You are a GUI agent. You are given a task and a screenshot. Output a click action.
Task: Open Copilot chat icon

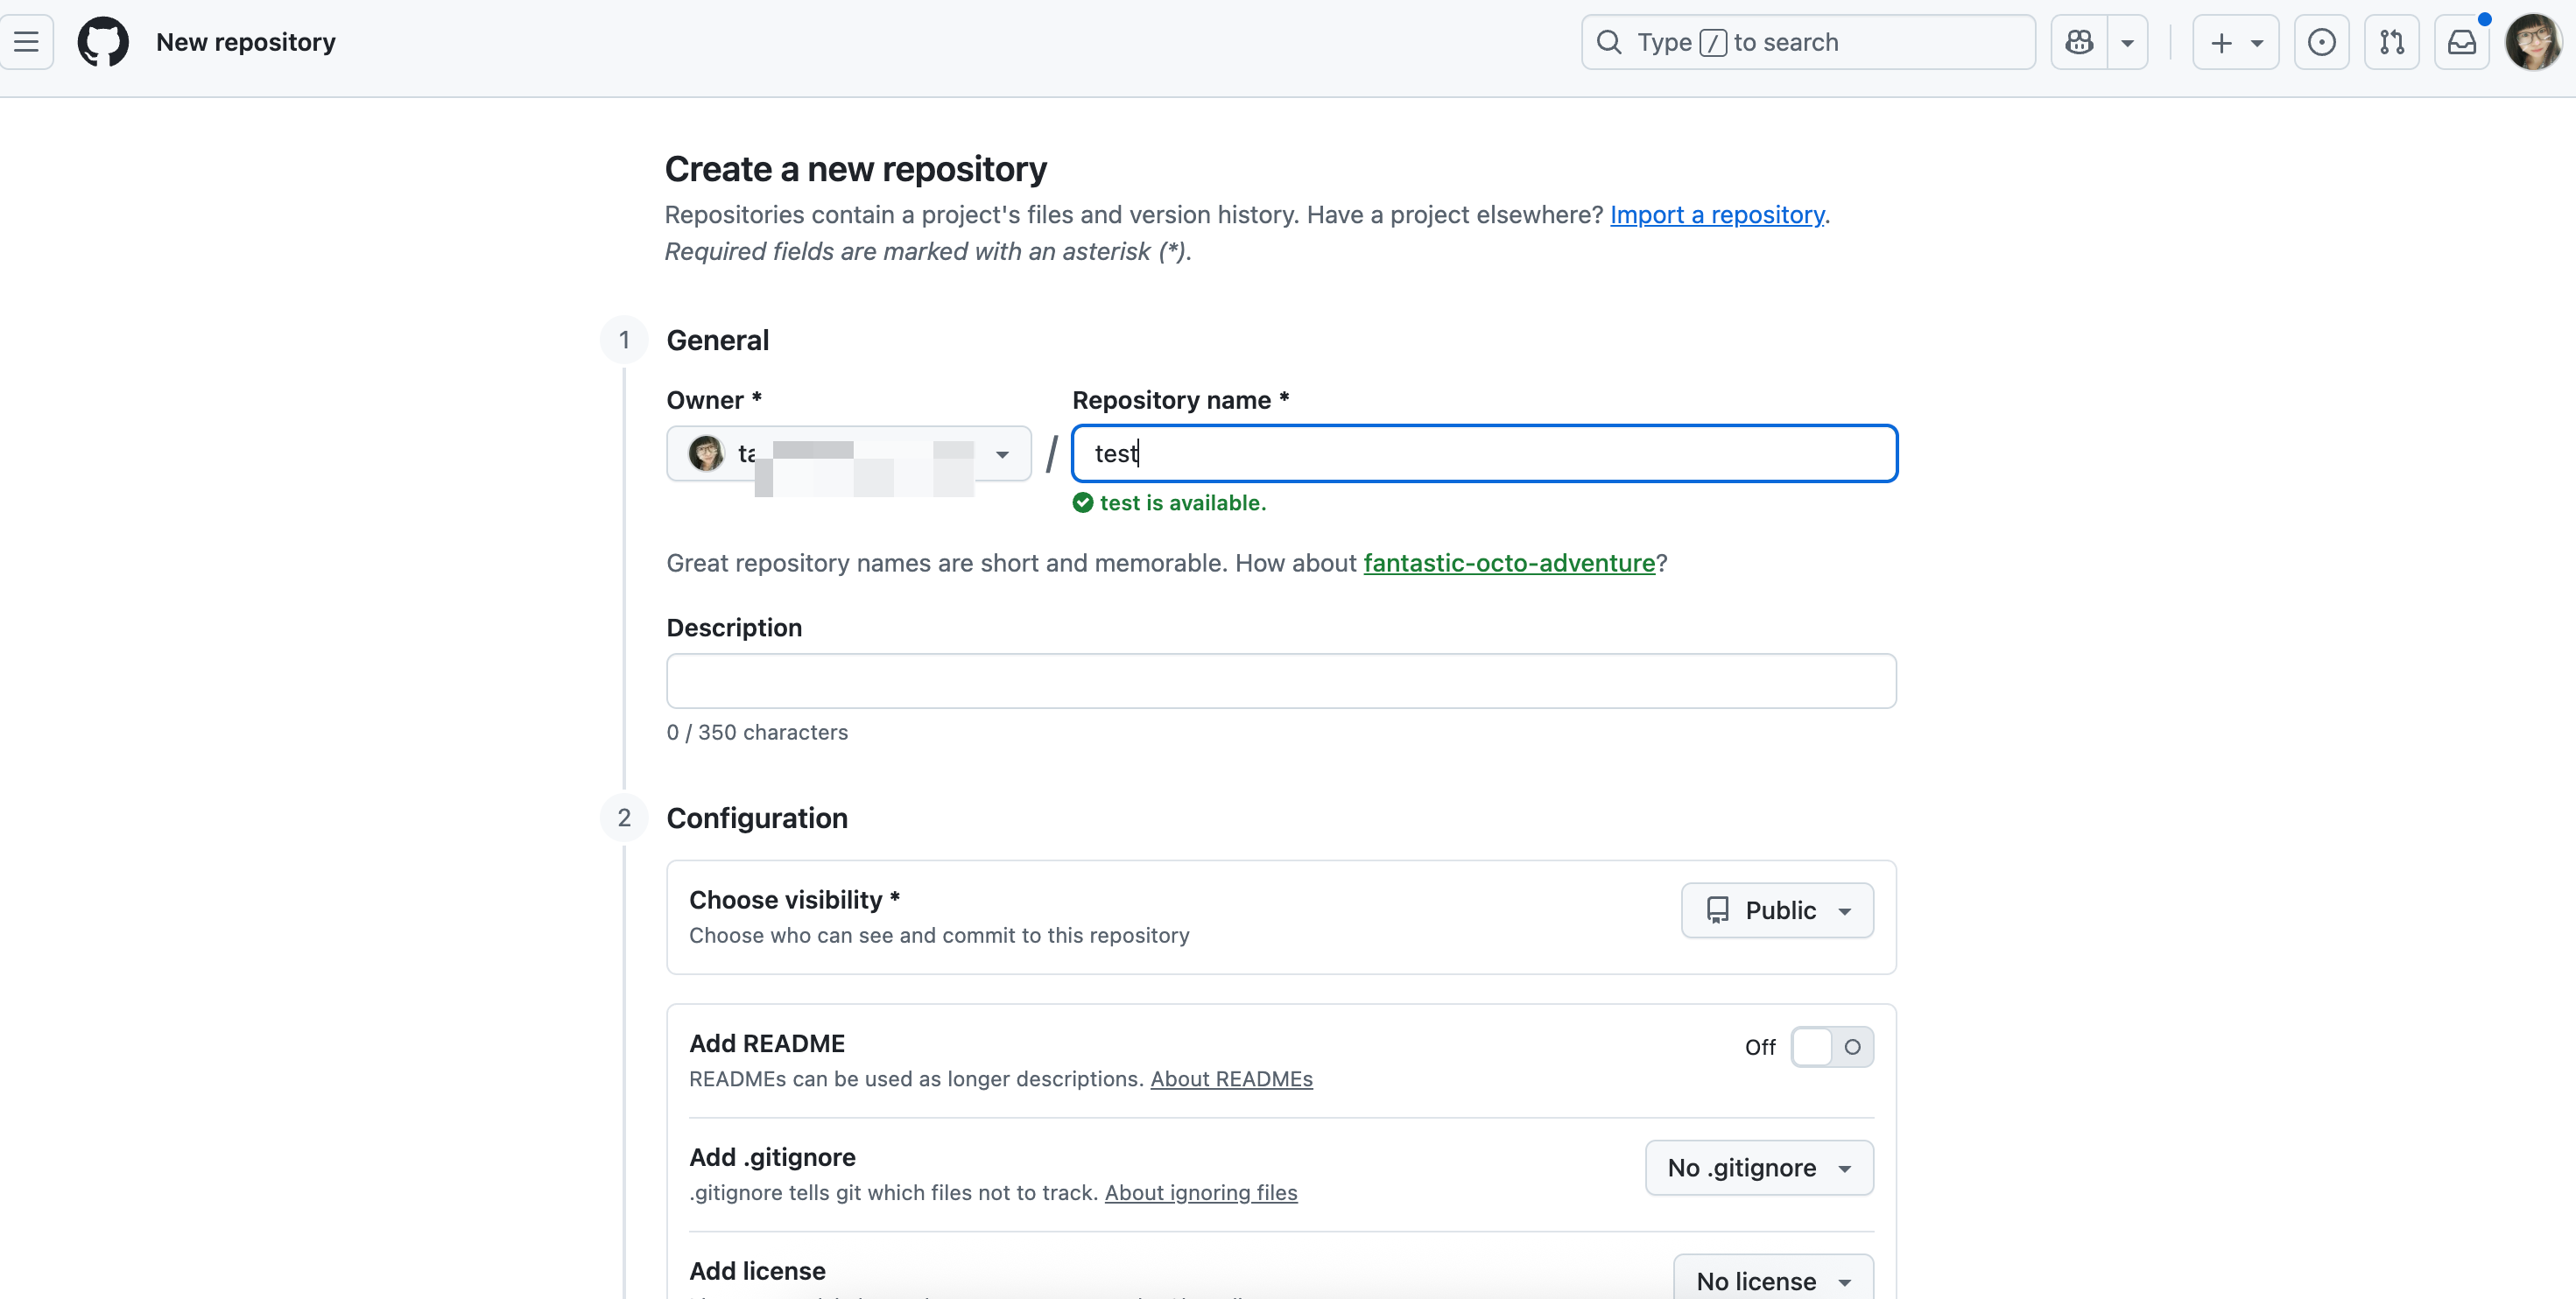coord(2079,42)
